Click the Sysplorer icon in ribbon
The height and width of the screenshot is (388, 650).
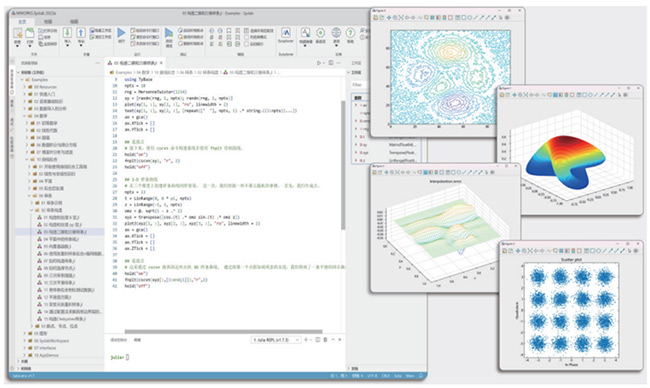coord(286,33)
